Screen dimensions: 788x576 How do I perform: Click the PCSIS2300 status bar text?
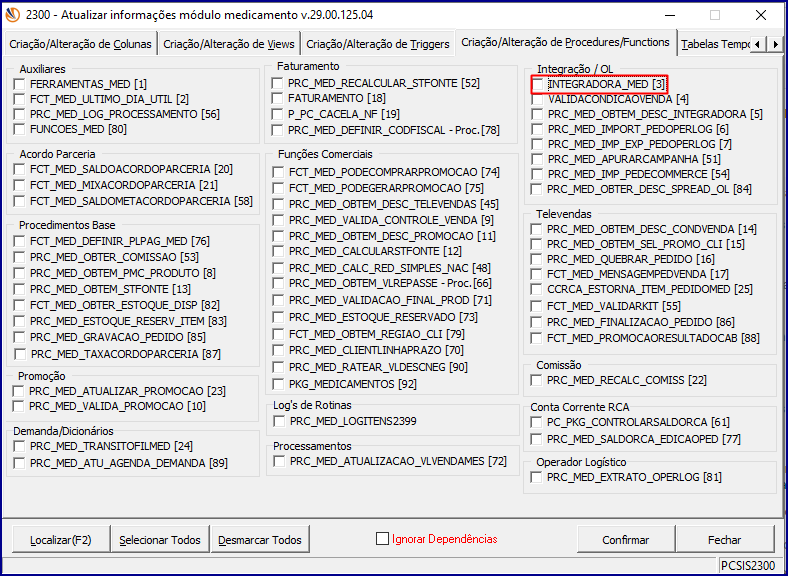[x=748, y=565]
